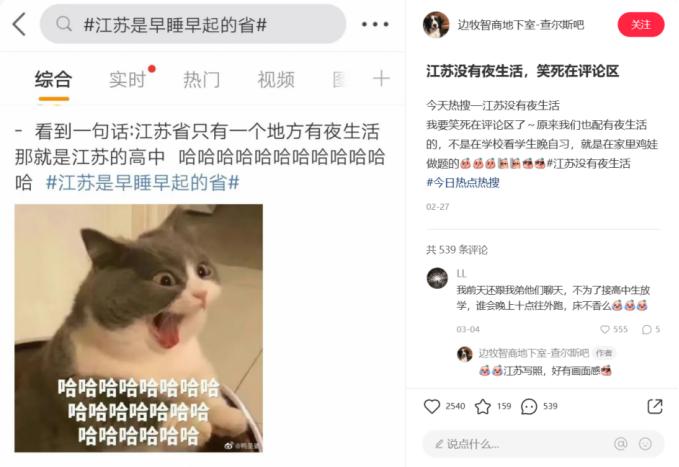Follow the author with the red 关注 button

(640, 25)
